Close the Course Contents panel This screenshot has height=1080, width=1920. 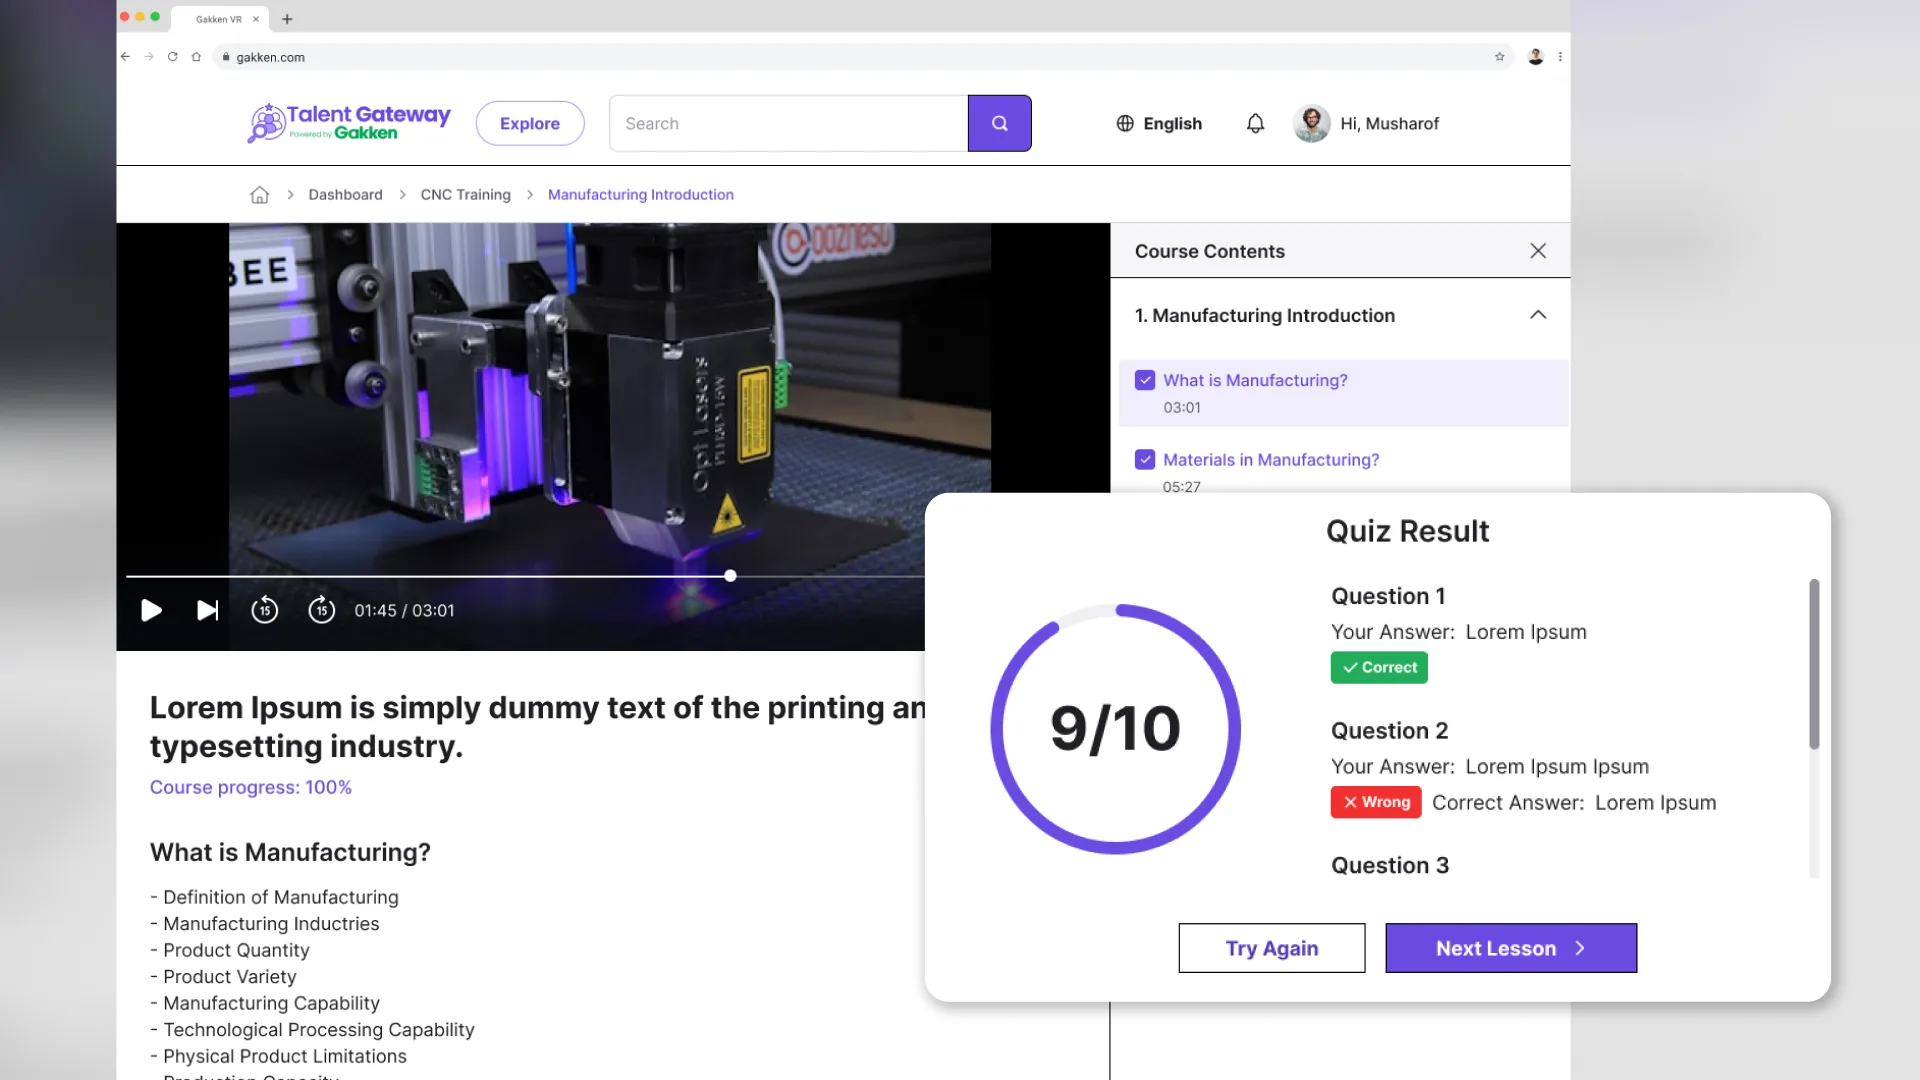1537,250
